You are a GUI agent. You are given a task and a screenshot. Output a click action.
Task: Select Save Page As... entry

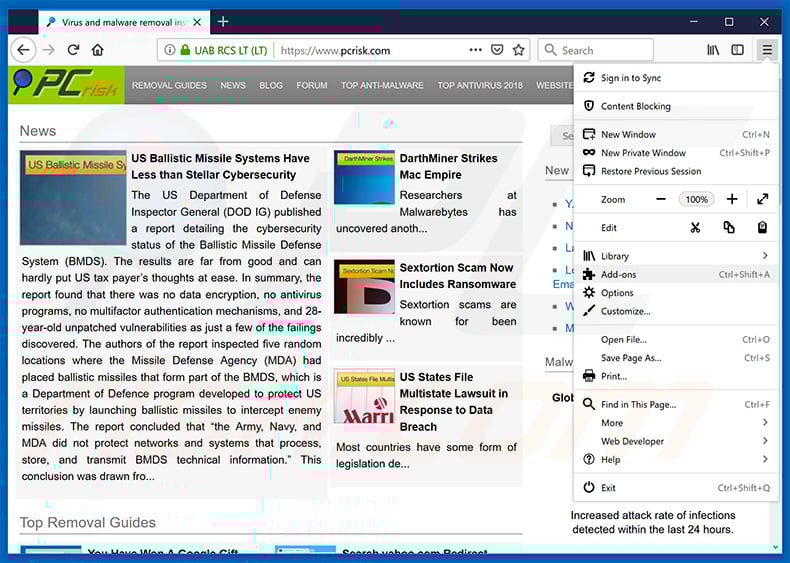coord(674,357)
